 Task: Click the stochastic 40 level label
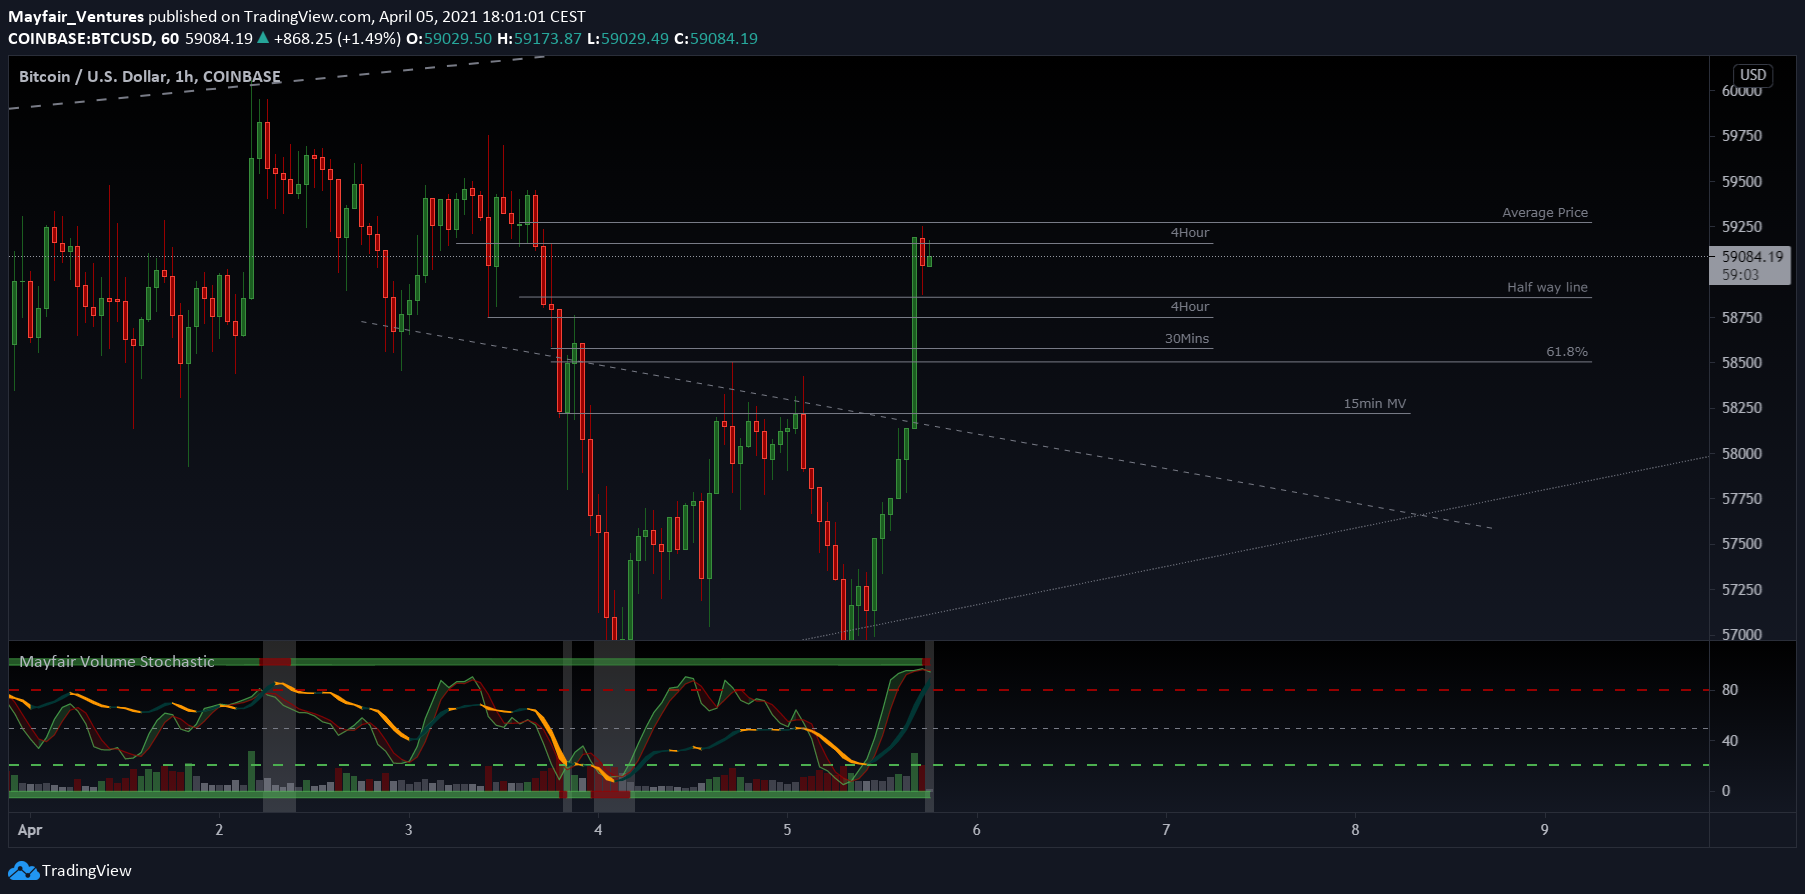click(1730, 741)
